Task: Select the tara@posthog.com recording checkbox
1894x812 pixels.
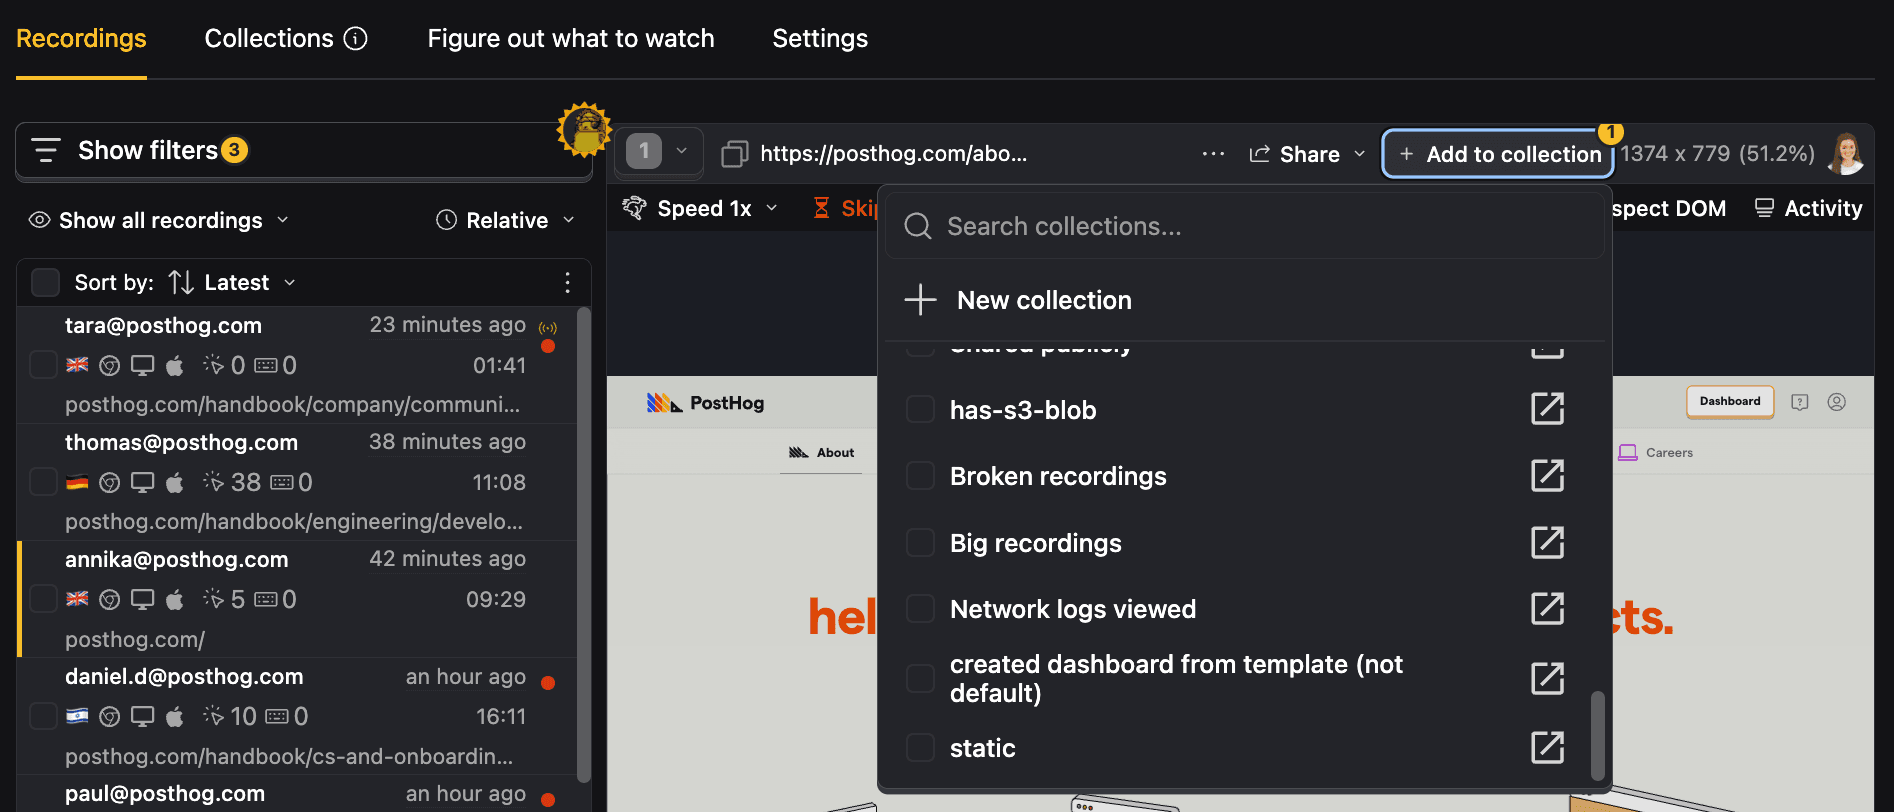Action: pos(43,365)
